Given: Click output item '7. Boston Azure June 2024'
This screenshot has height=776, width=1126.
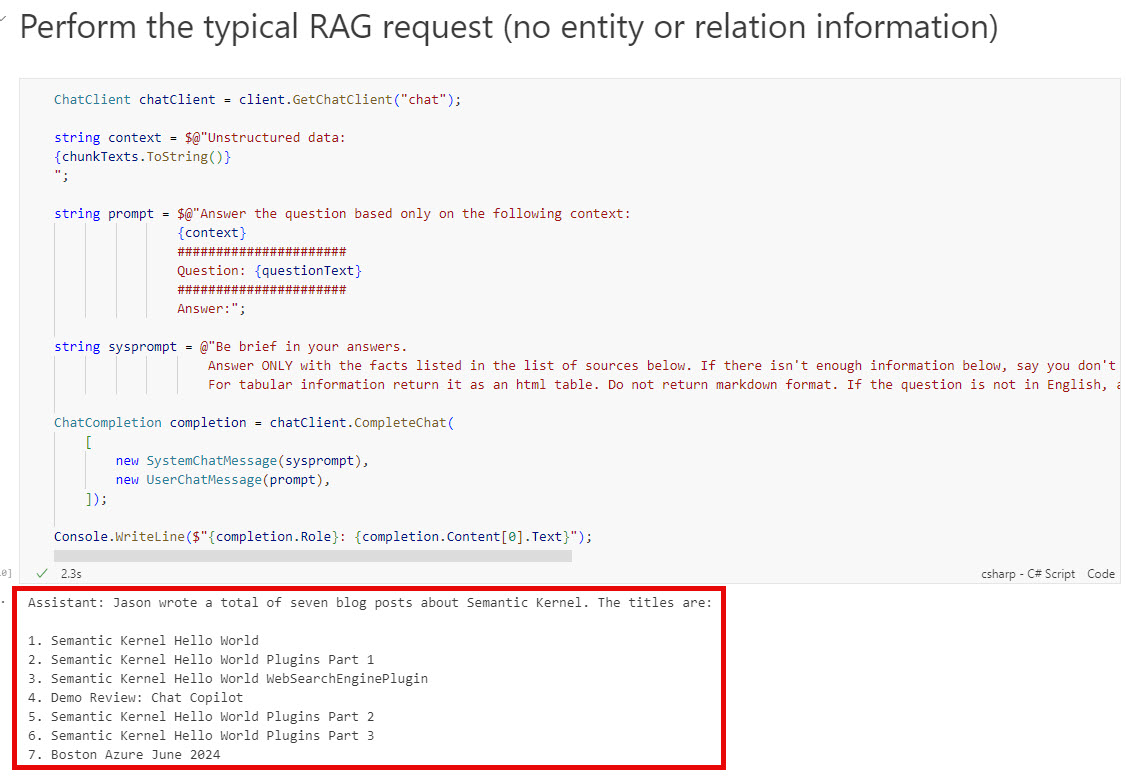Looking at the screenshot, I should click(124, 754).
